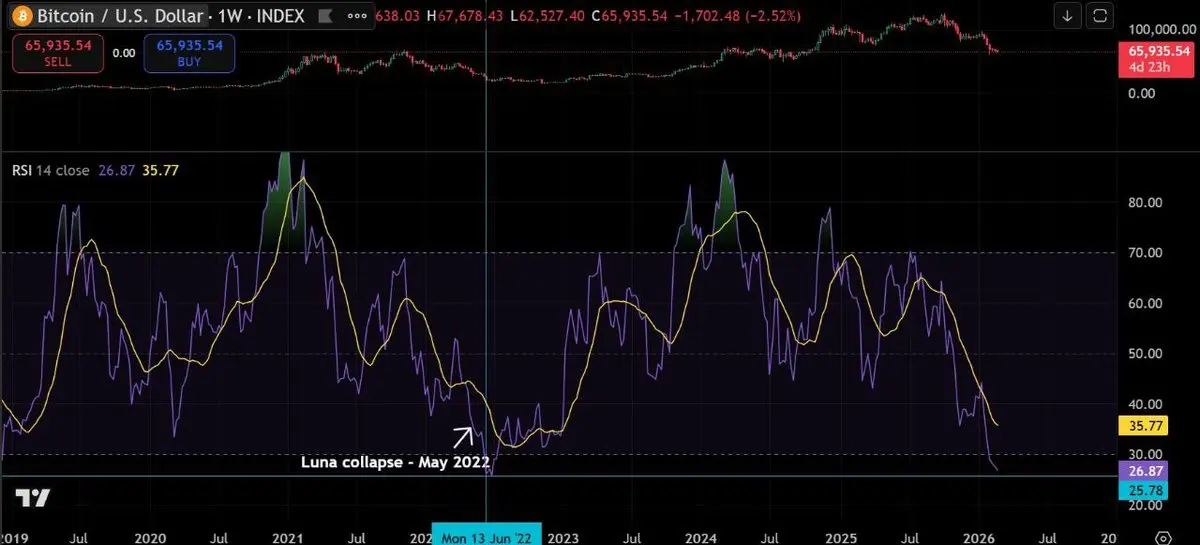Click the 2023 label on the time axis
Screen dimensions: 1200x545
click(x=565, y=536)
